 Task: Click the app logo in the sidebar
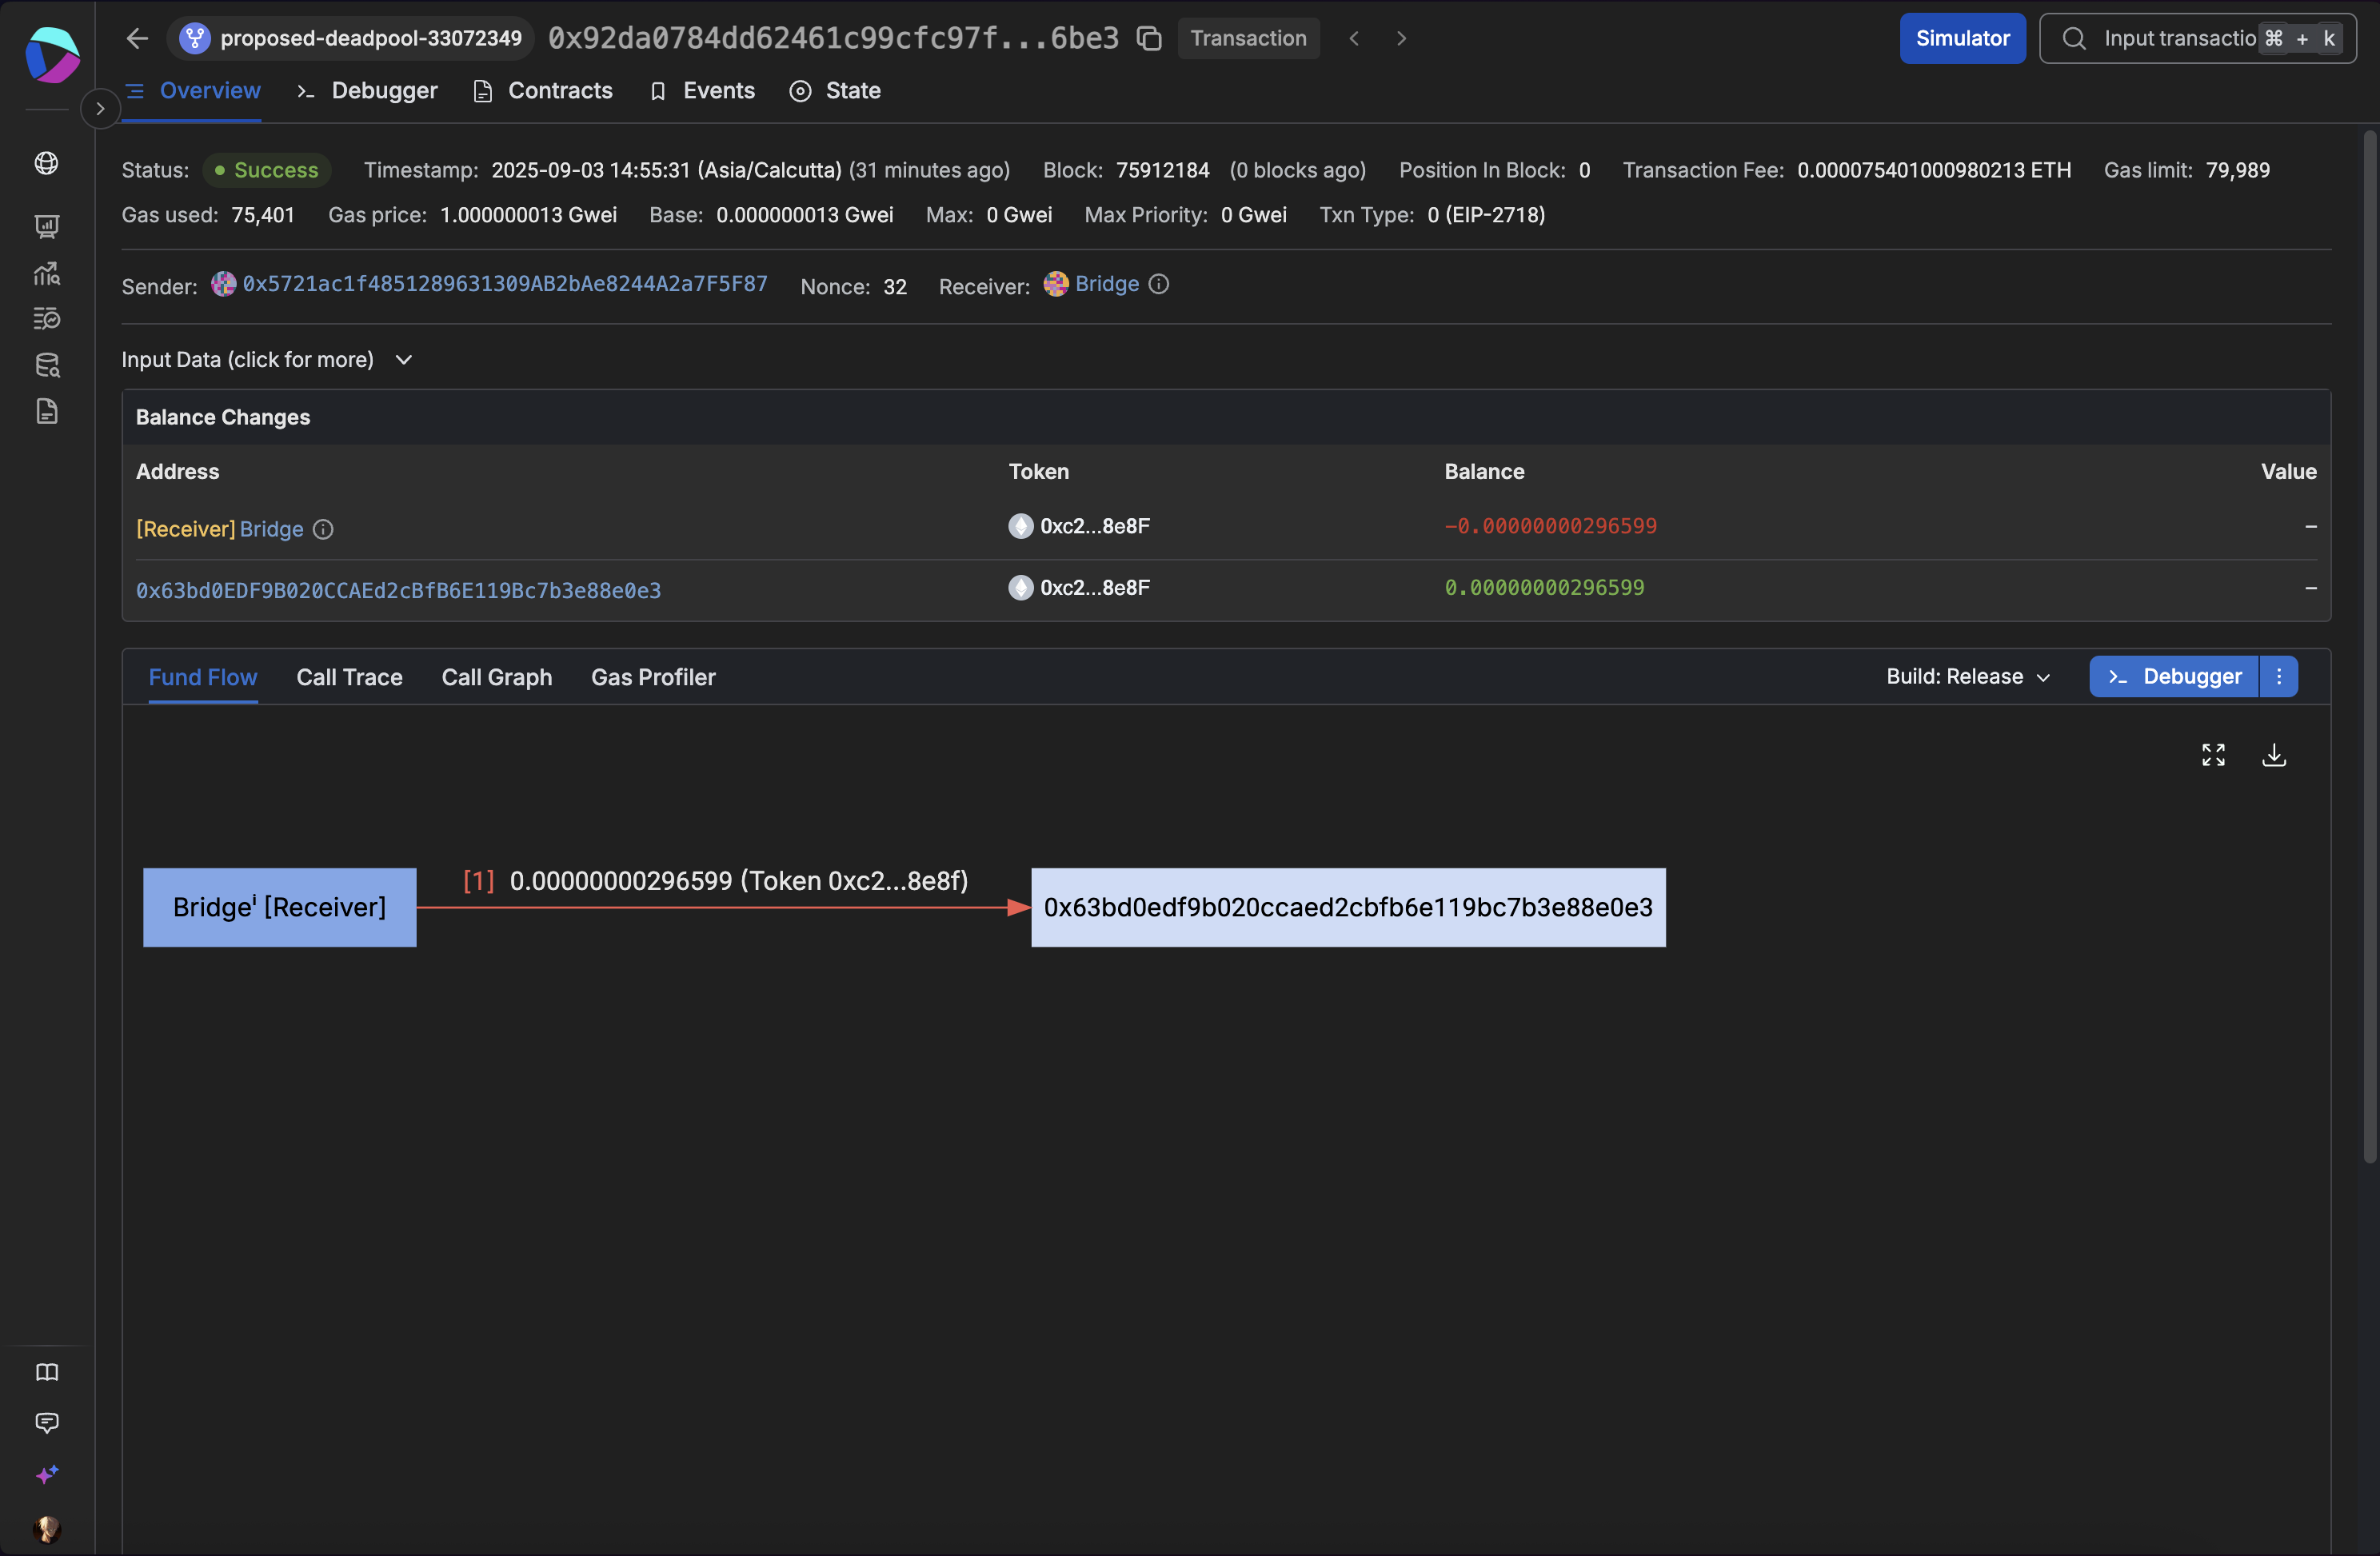[52, 55]
